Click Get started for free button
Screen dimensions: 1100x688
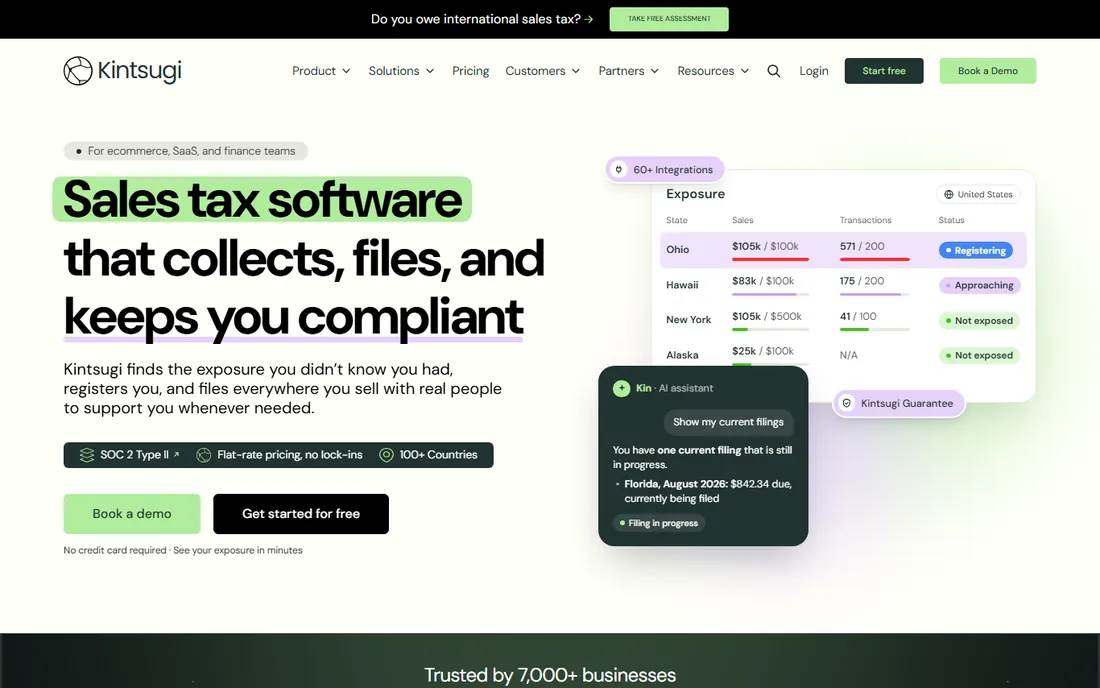(301, 514)
